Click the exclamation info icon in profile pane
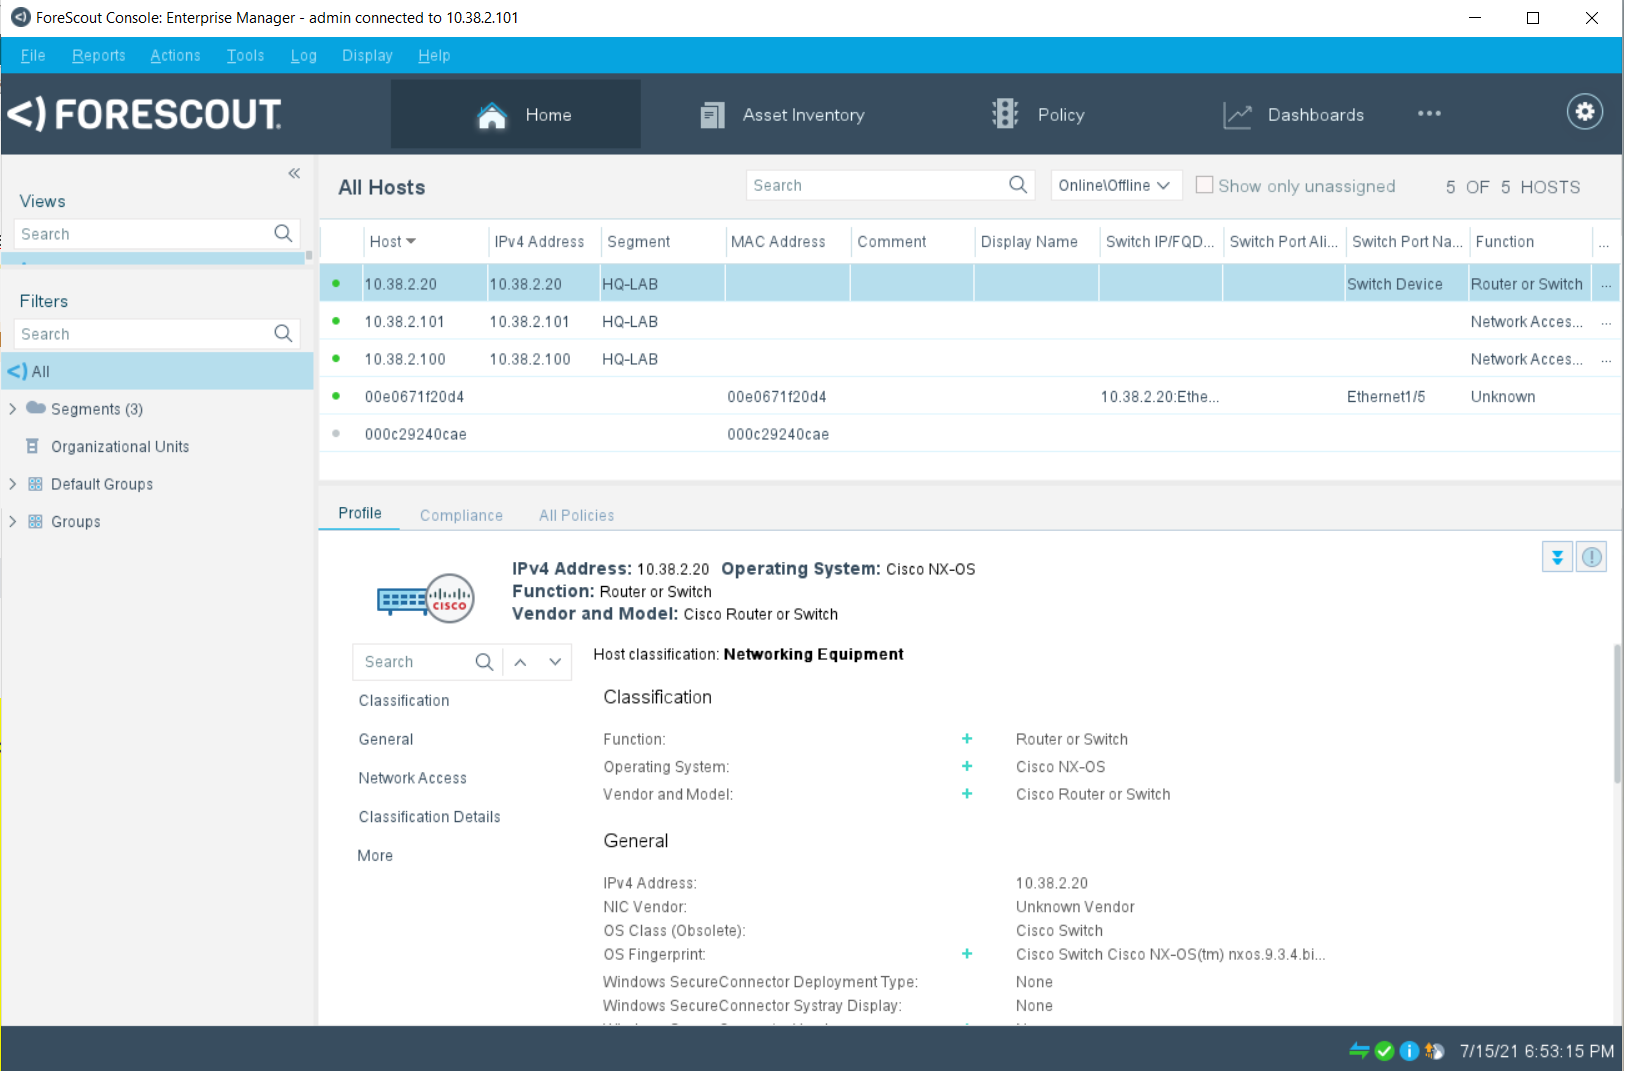1625x1071 pixels. click(x=1591, y=557)
